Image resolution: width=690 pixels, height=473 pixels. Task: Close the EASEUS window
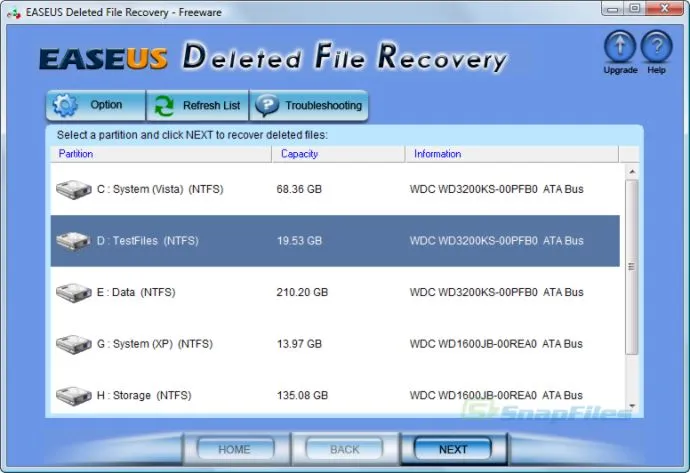click(x=664, y=8)
